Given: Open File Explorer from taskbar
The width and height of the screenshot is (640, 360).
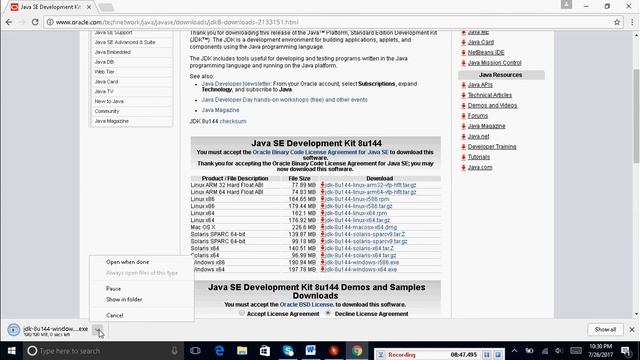Looking at the screenshot, I should pyautogui.click(x=242, y=351).
